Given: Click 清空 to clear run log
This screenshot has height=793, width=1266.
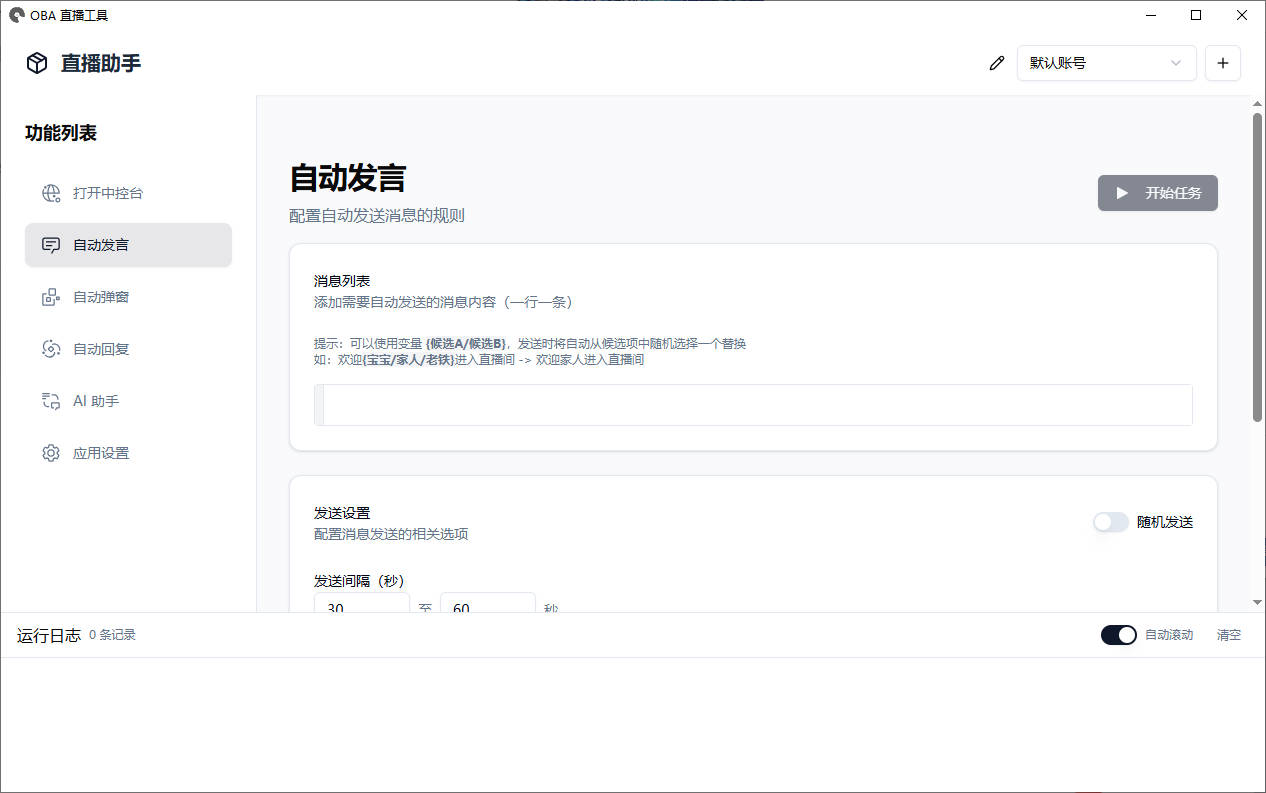Looking at the screenshot, I should [1228, 635].
